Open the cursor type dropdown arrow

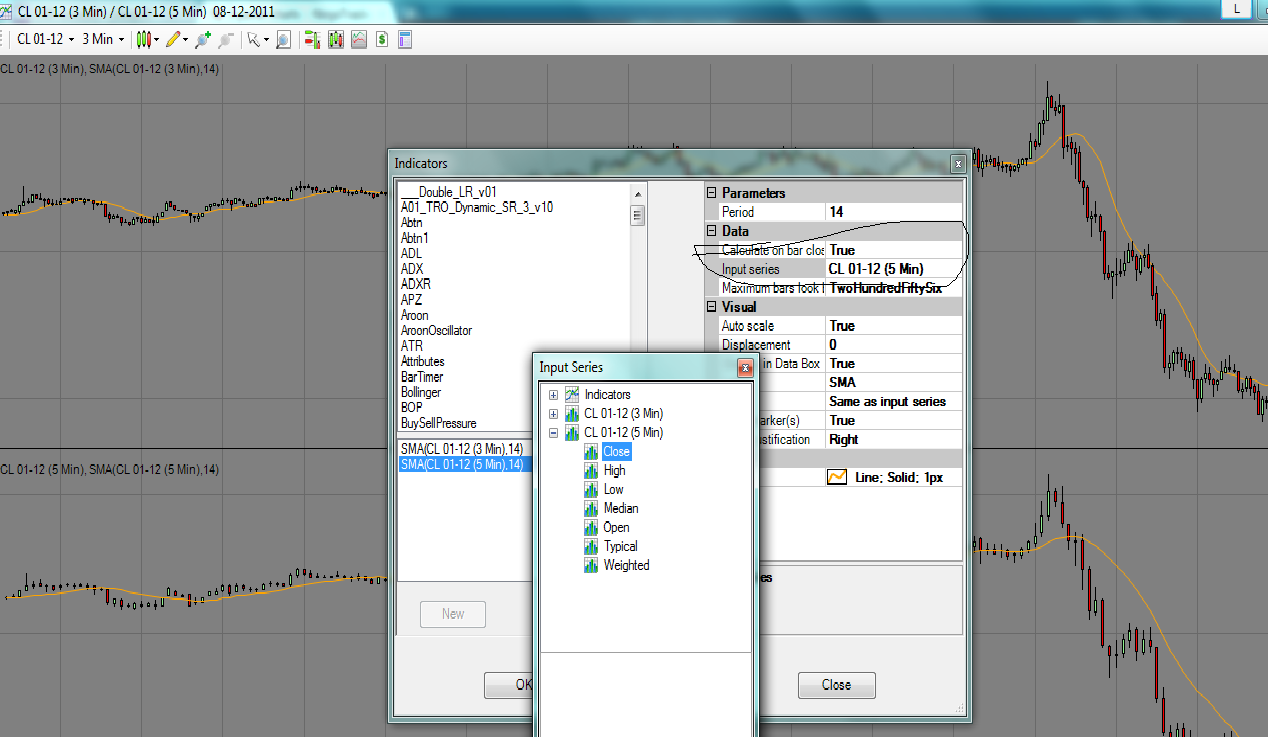tap(266, 39)
